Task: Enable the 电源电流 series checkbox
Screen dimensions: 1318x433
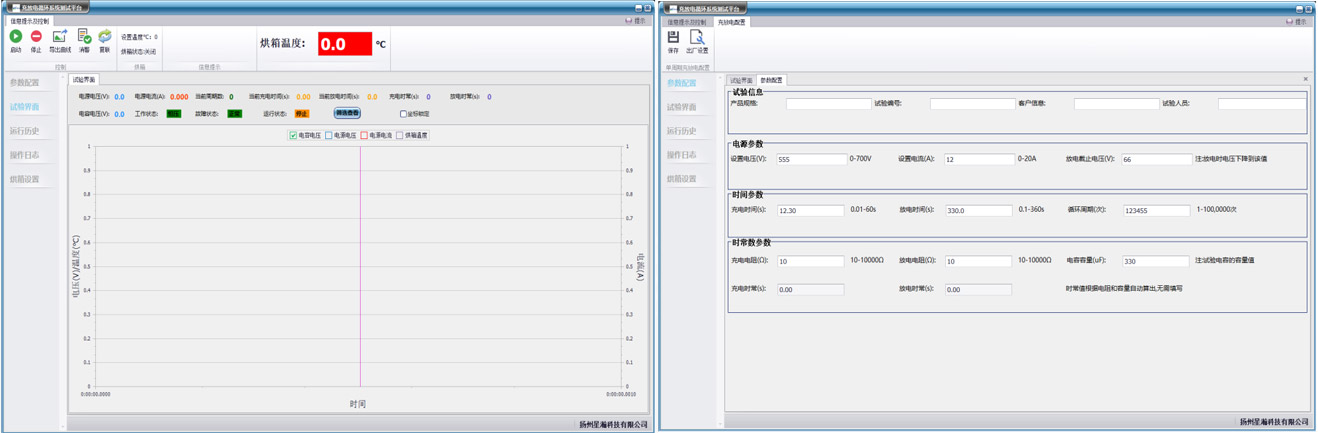Action: [x=364, y=135]
